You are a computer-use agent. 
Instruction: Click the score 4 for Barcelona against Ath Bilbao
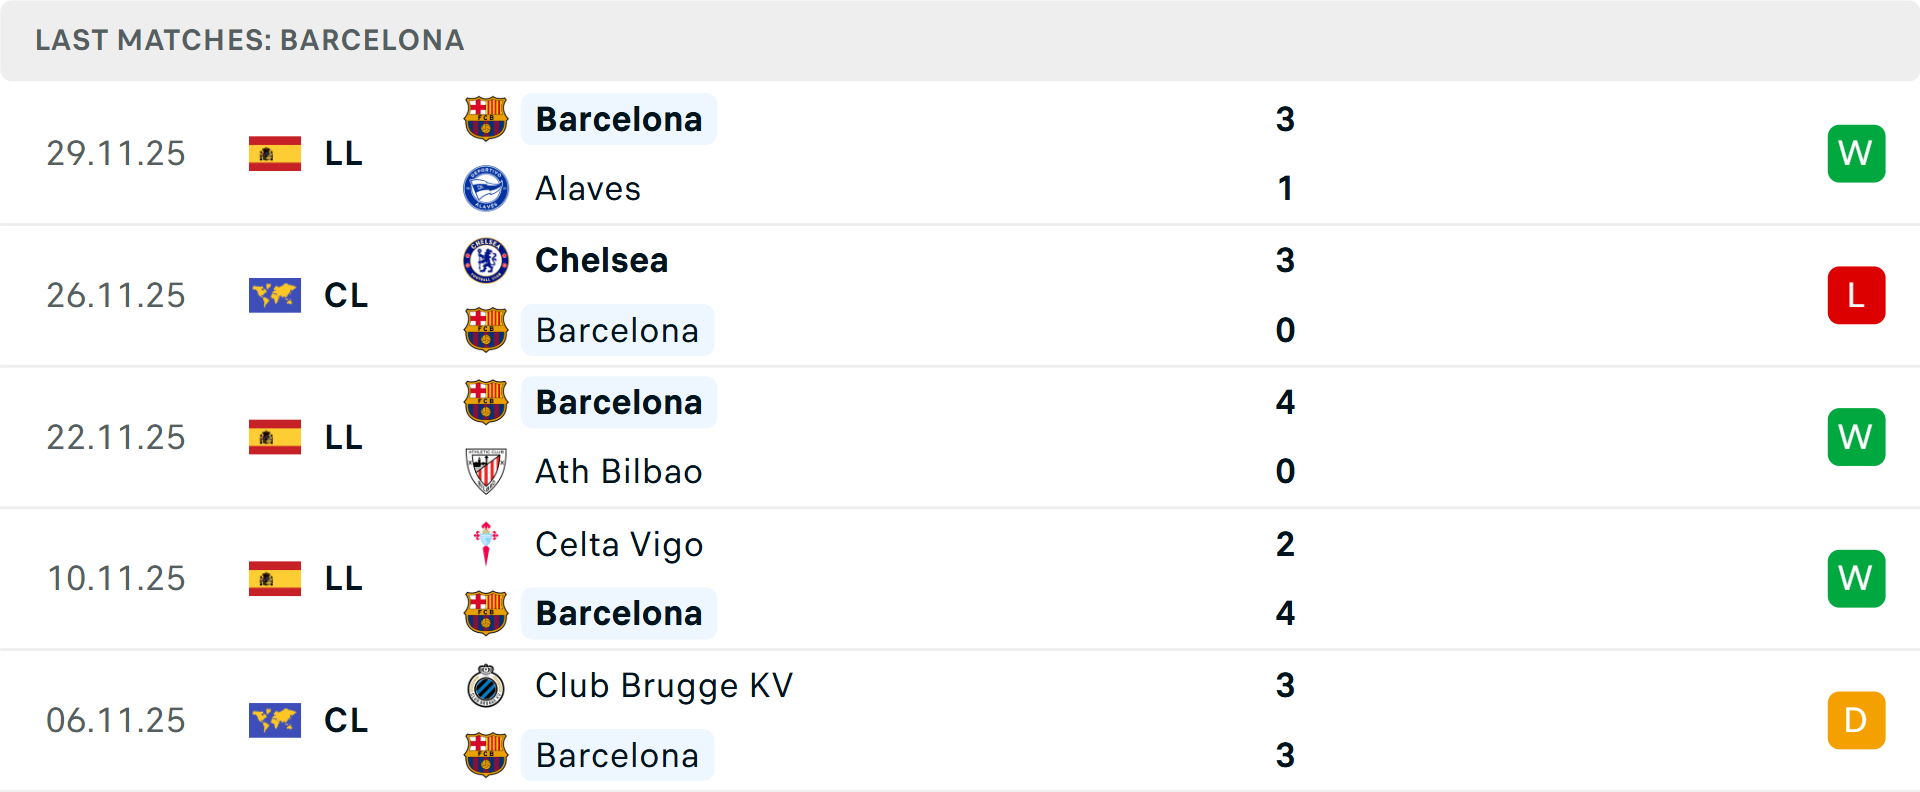point(1286,402)
